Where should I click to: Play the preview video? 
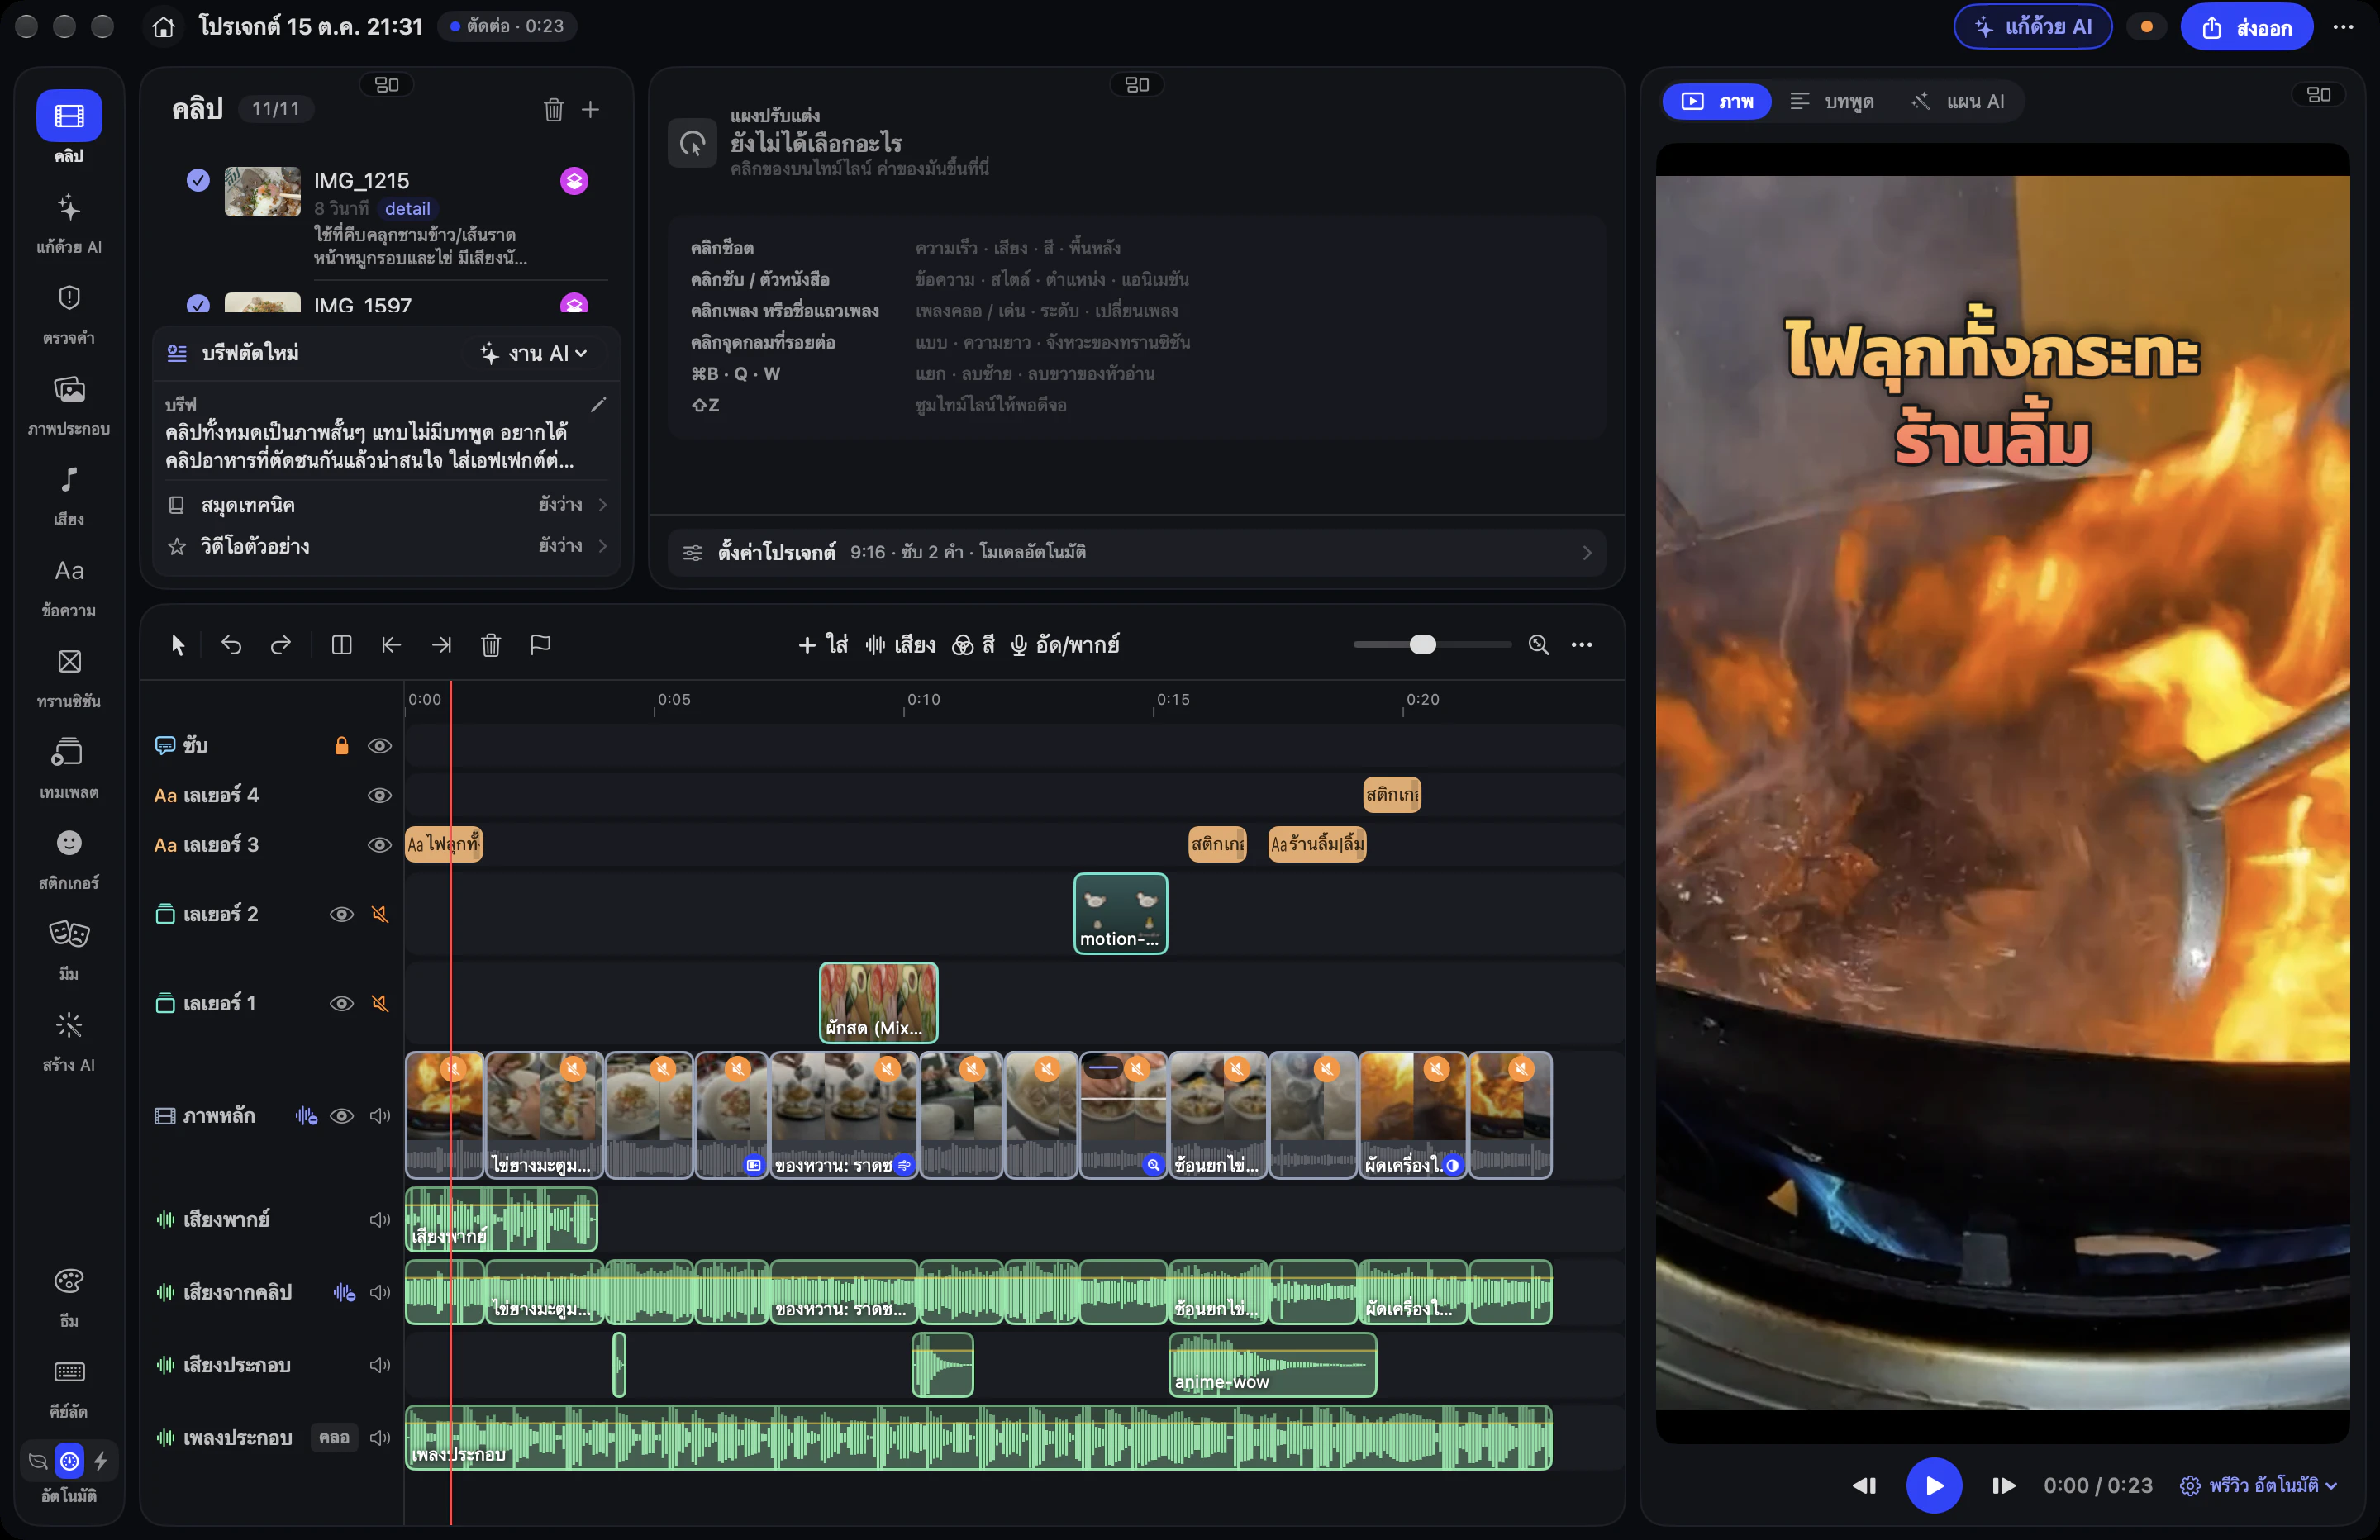click(x=1933, y=1485)
